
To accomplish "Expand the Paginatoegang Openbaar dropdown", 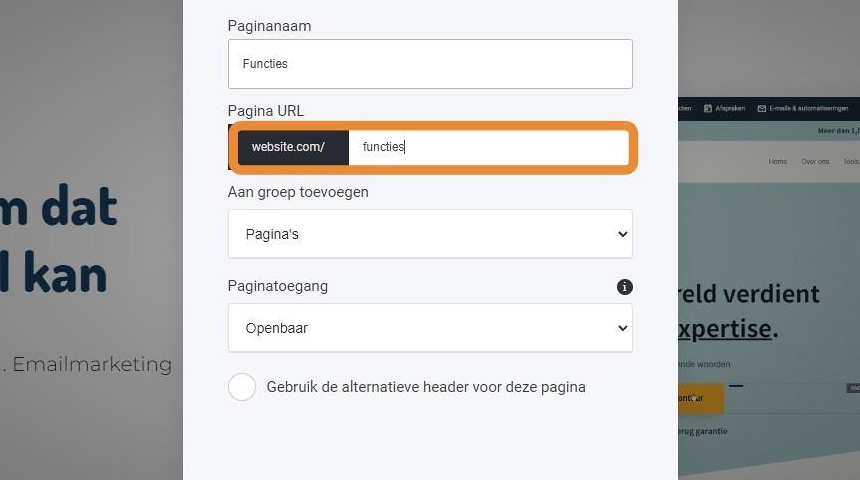I will pyautogui.click(x=430, y=328).
